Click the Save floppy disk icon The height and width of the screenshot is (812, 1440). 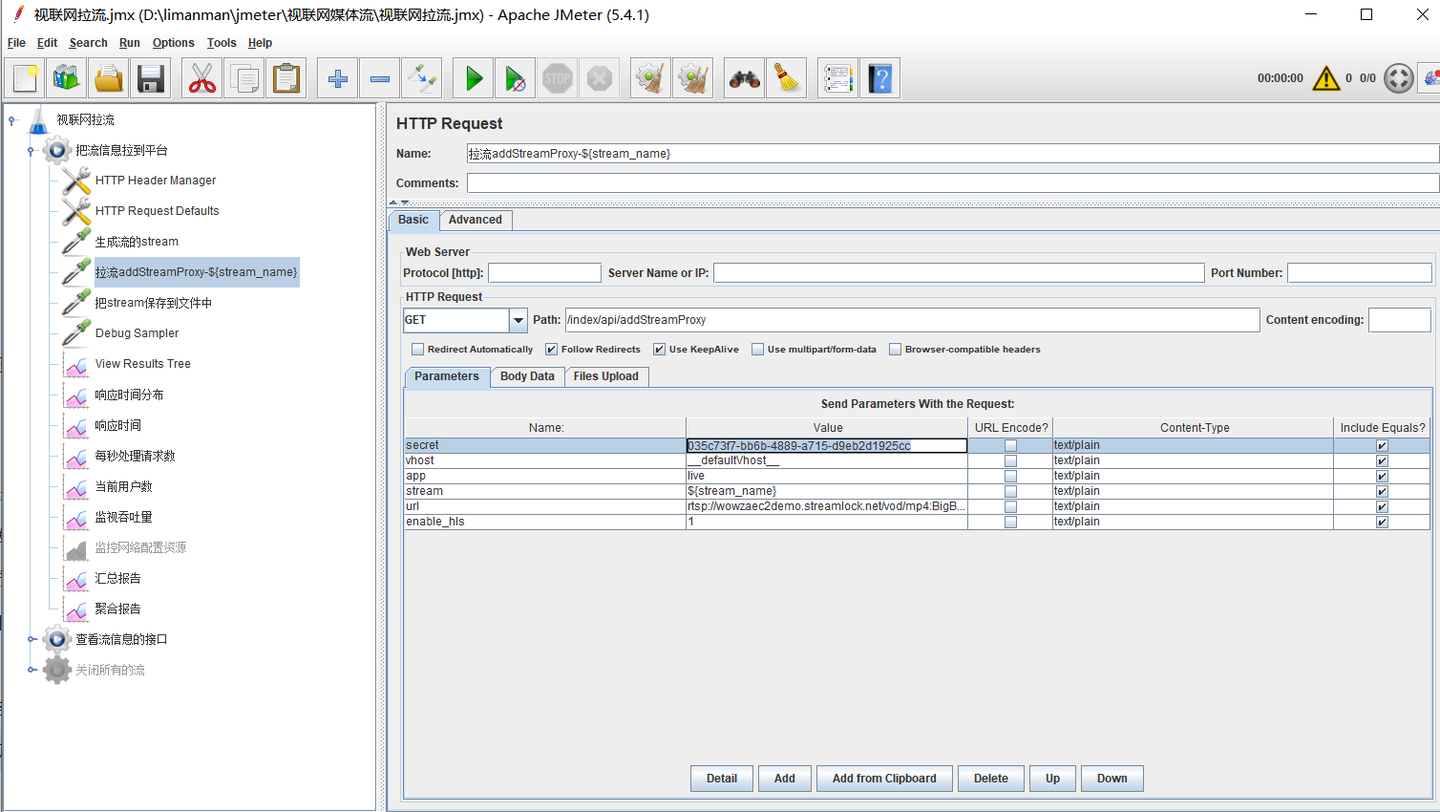[150, 78]
